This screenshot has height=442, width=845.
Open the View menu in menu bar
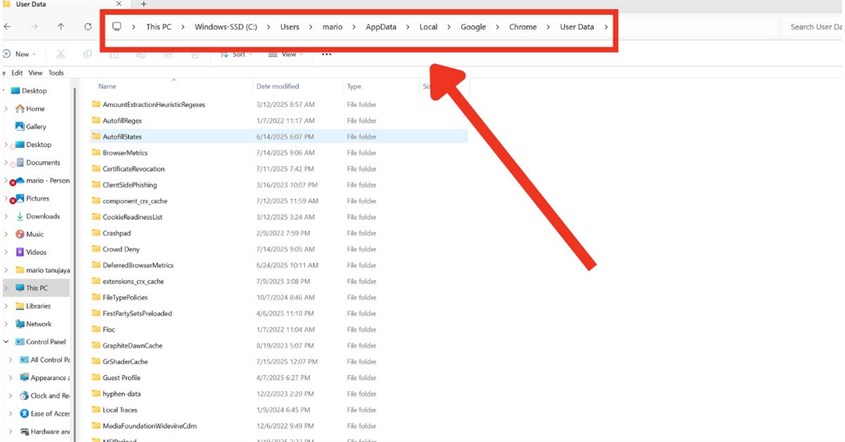(x=35, y=73)
